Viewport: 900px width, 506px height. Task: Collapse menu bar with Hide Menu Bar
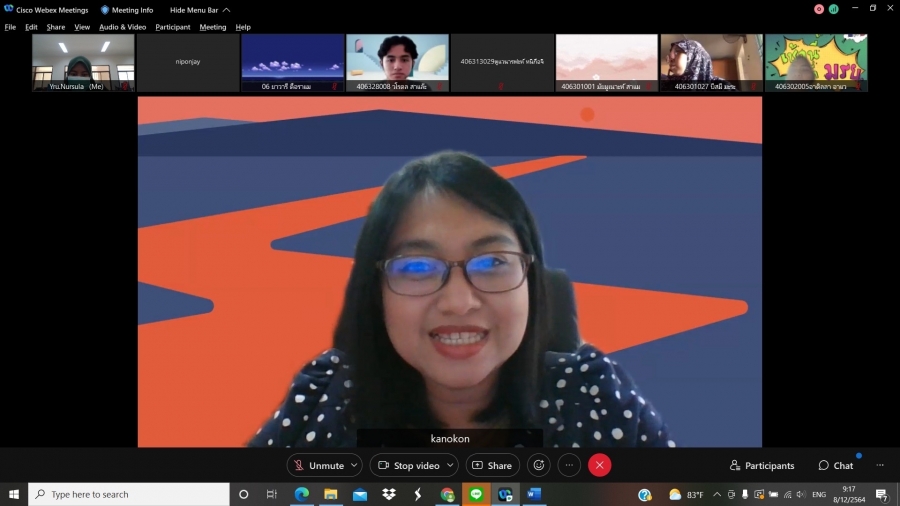click(199, 10)
